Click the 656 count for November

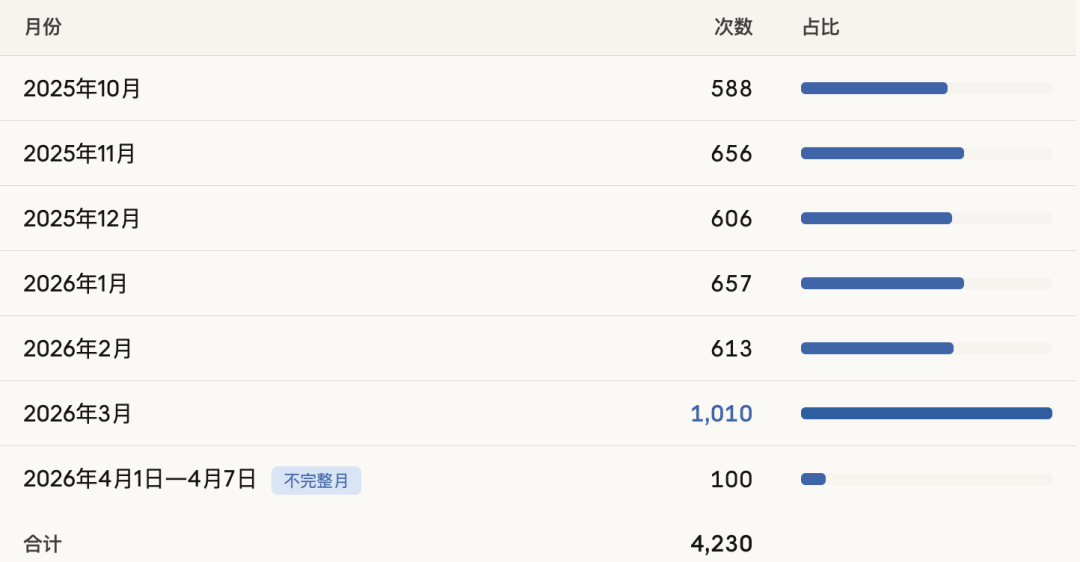coord(731,154)
